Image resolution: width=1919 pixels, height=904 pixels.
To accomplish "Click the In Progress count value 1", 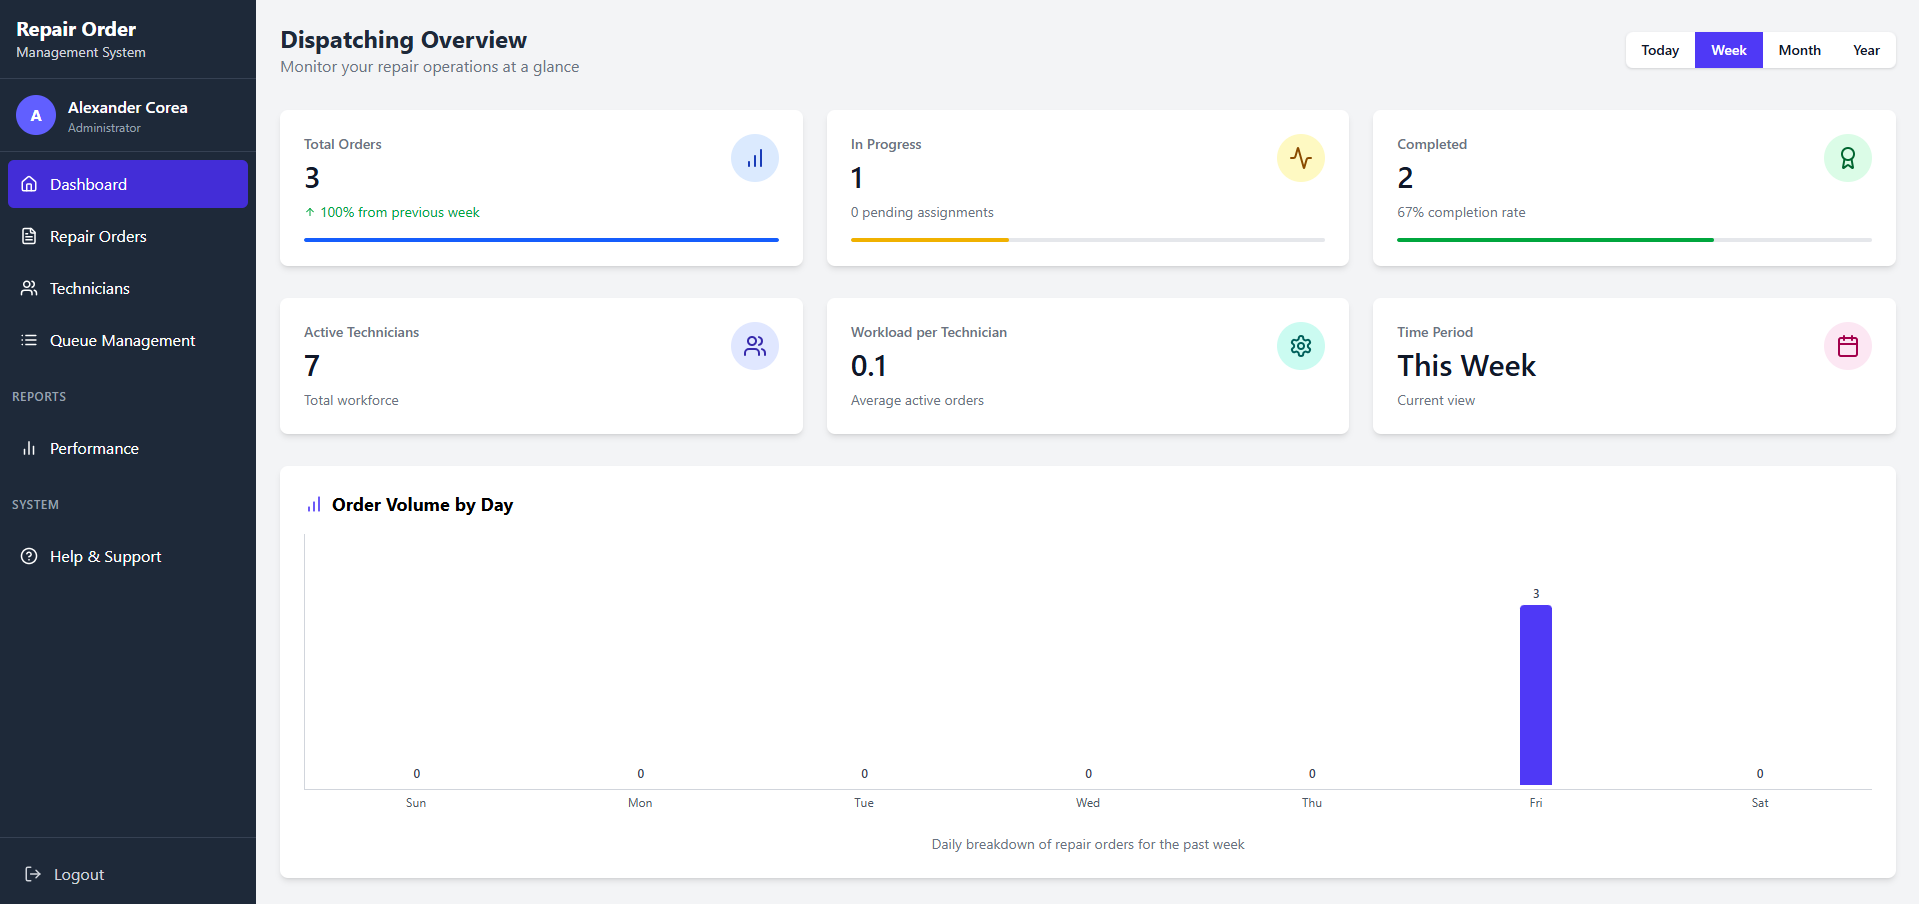I will [857, 178].
